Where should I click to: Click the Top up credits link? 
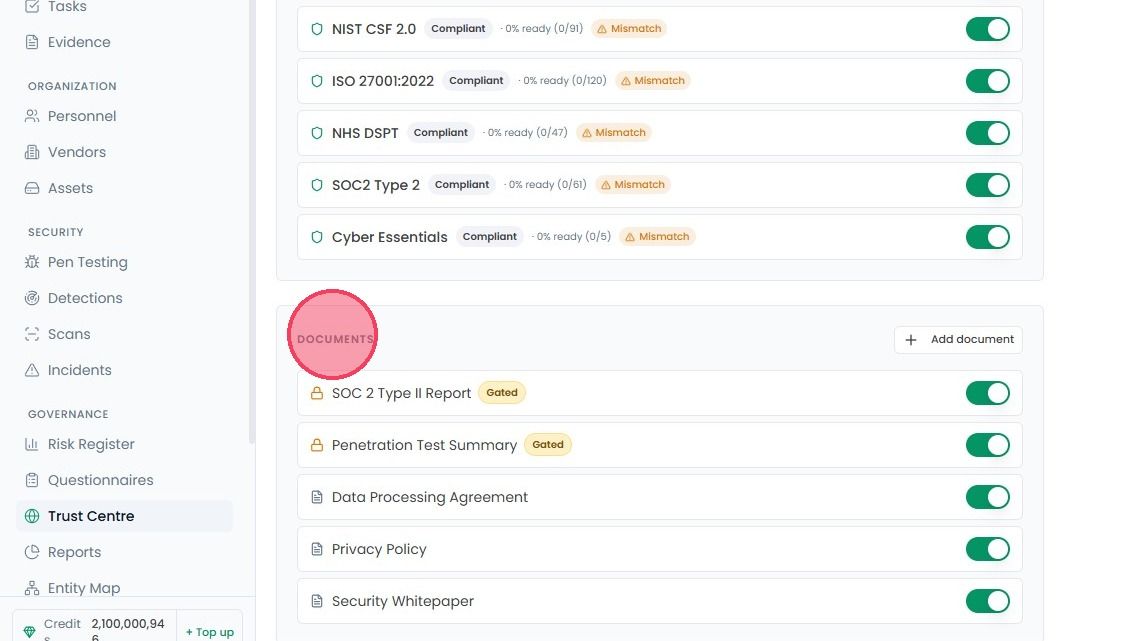(x=210, y=632)
